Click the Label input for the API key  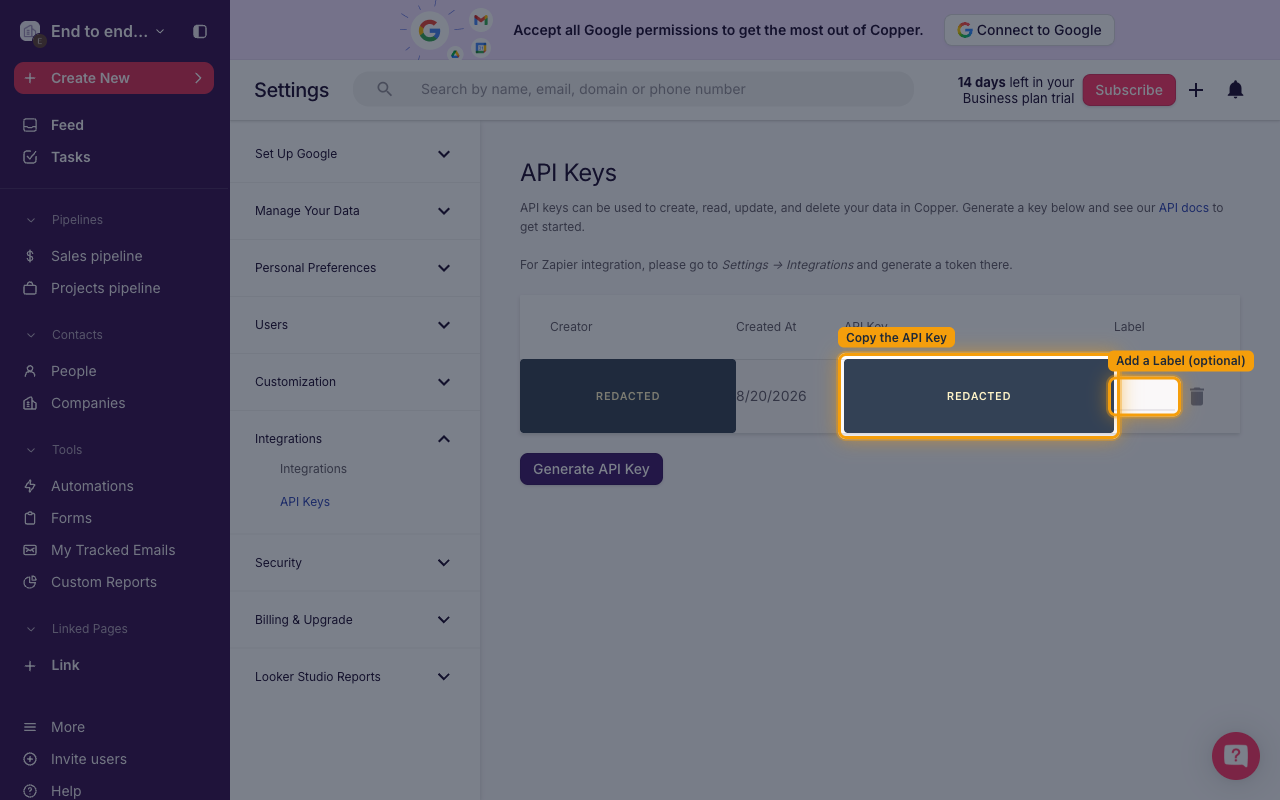click(x=1146, y=396)
